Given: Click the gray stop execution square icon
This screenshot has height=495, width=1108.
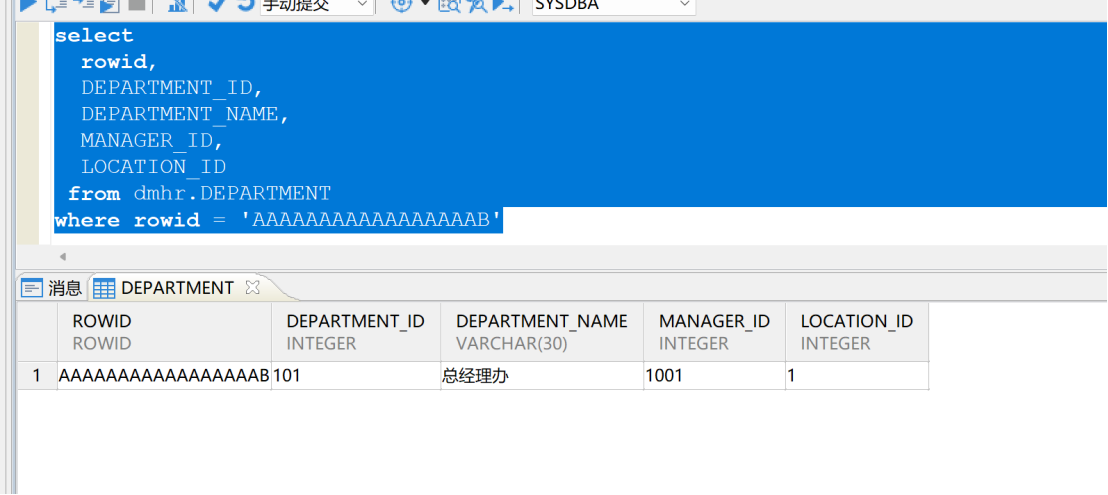Looking at the screenshot, I should (x=136, y=5).
